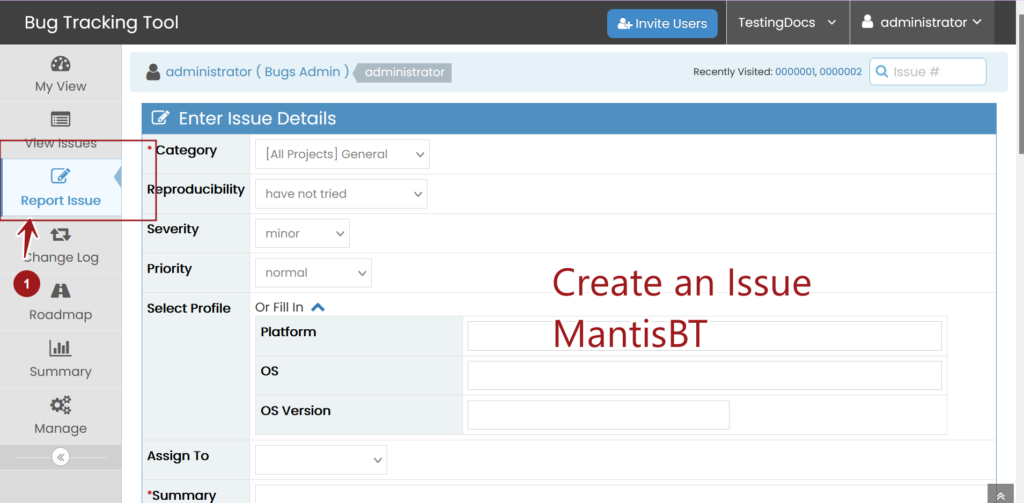Click the Platform text field
This screenshot has height=503, width=1024.
[x=704, y=336]
